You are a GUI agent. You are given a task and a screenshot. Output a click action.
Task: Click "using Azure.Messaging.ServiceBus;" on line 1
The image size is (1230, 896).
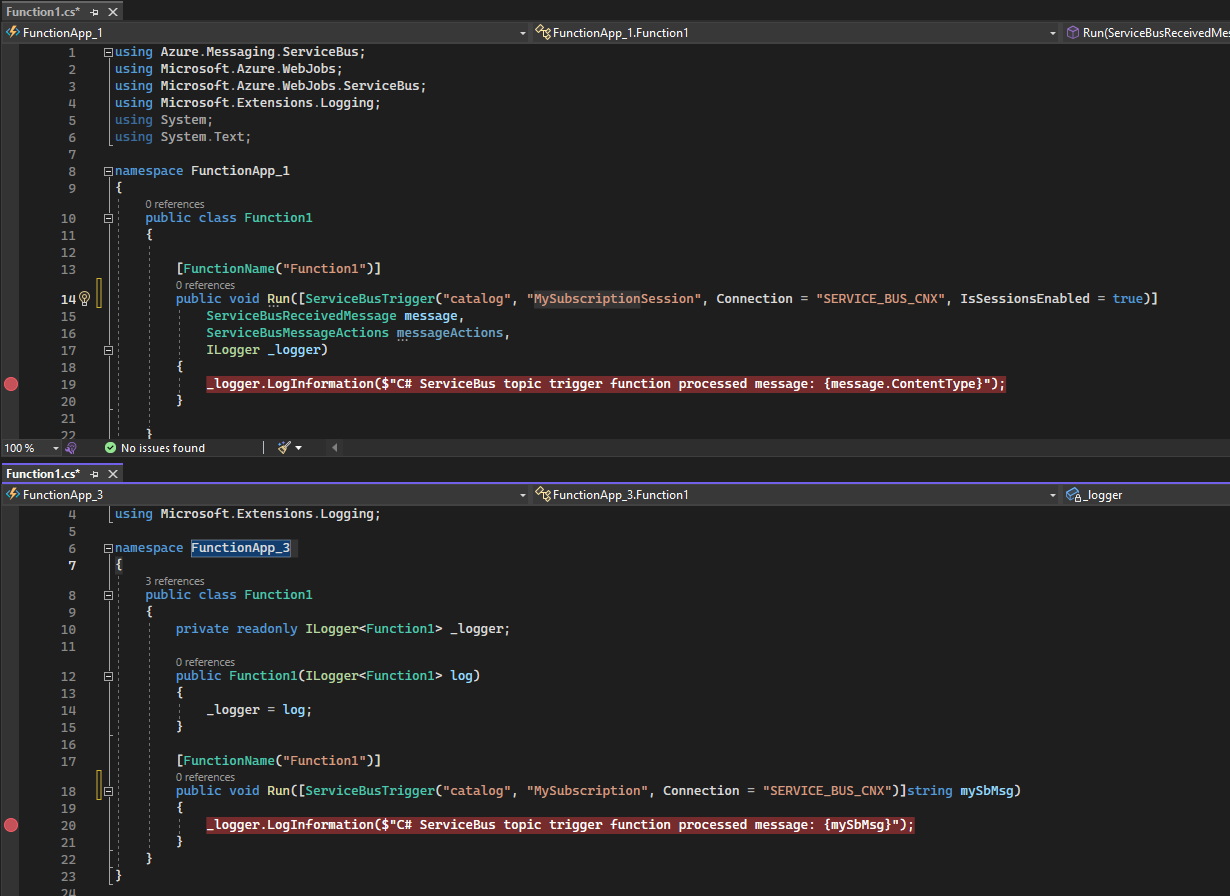(240, 52)
